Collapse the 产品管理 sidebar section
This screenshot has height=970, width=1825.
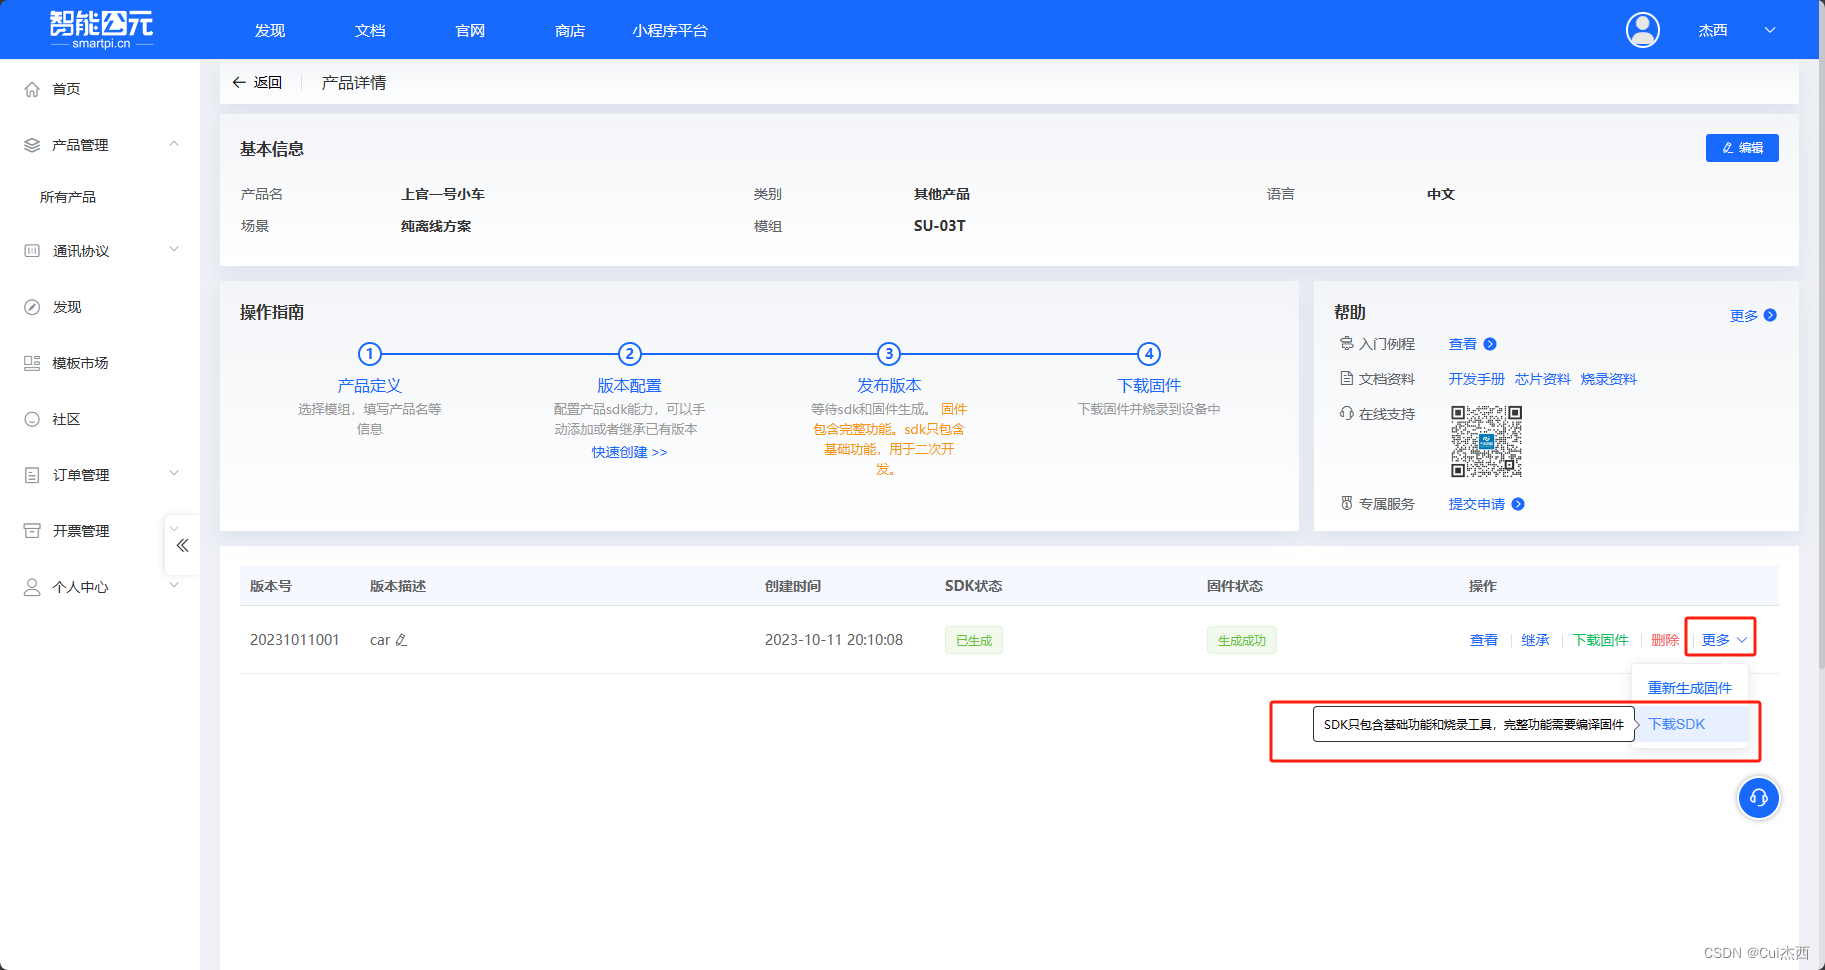tap(174, 144)
